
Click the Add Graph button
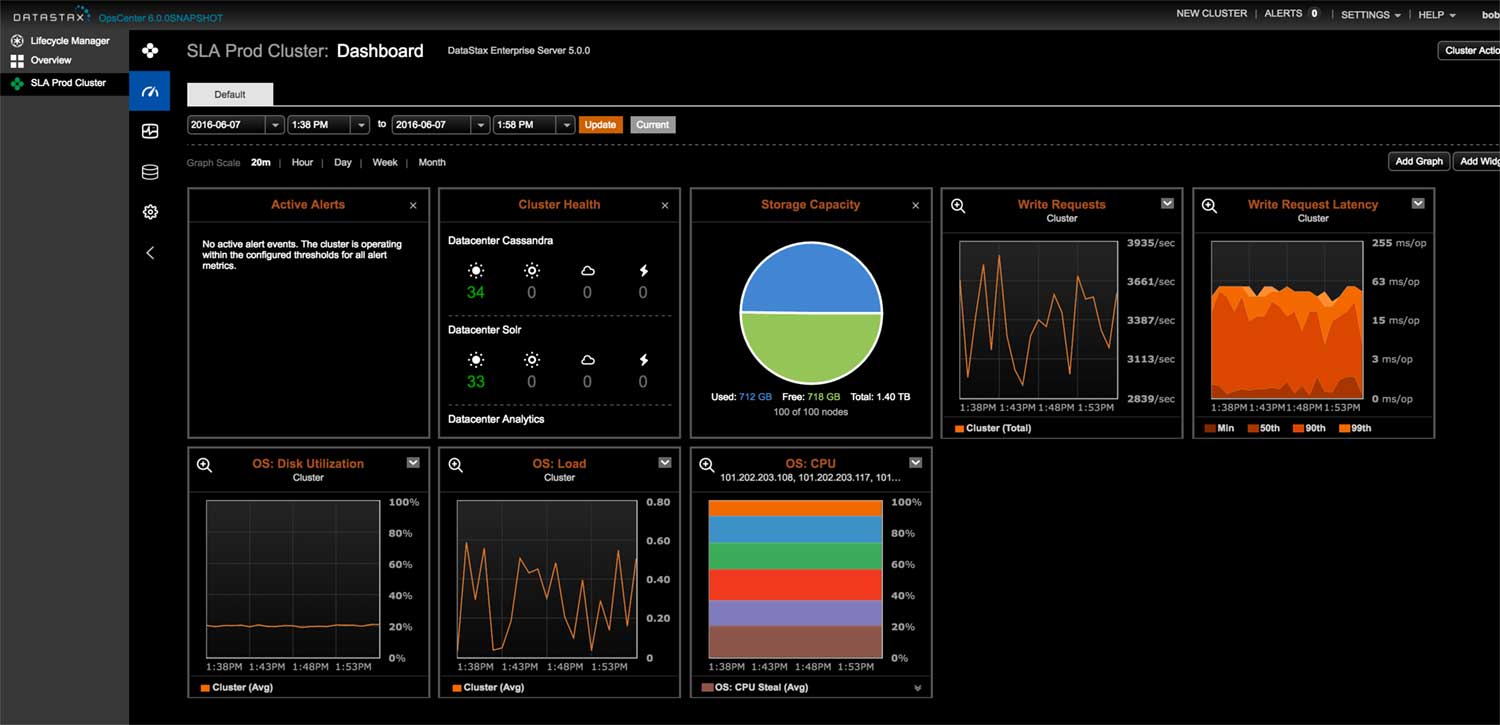1419,161
